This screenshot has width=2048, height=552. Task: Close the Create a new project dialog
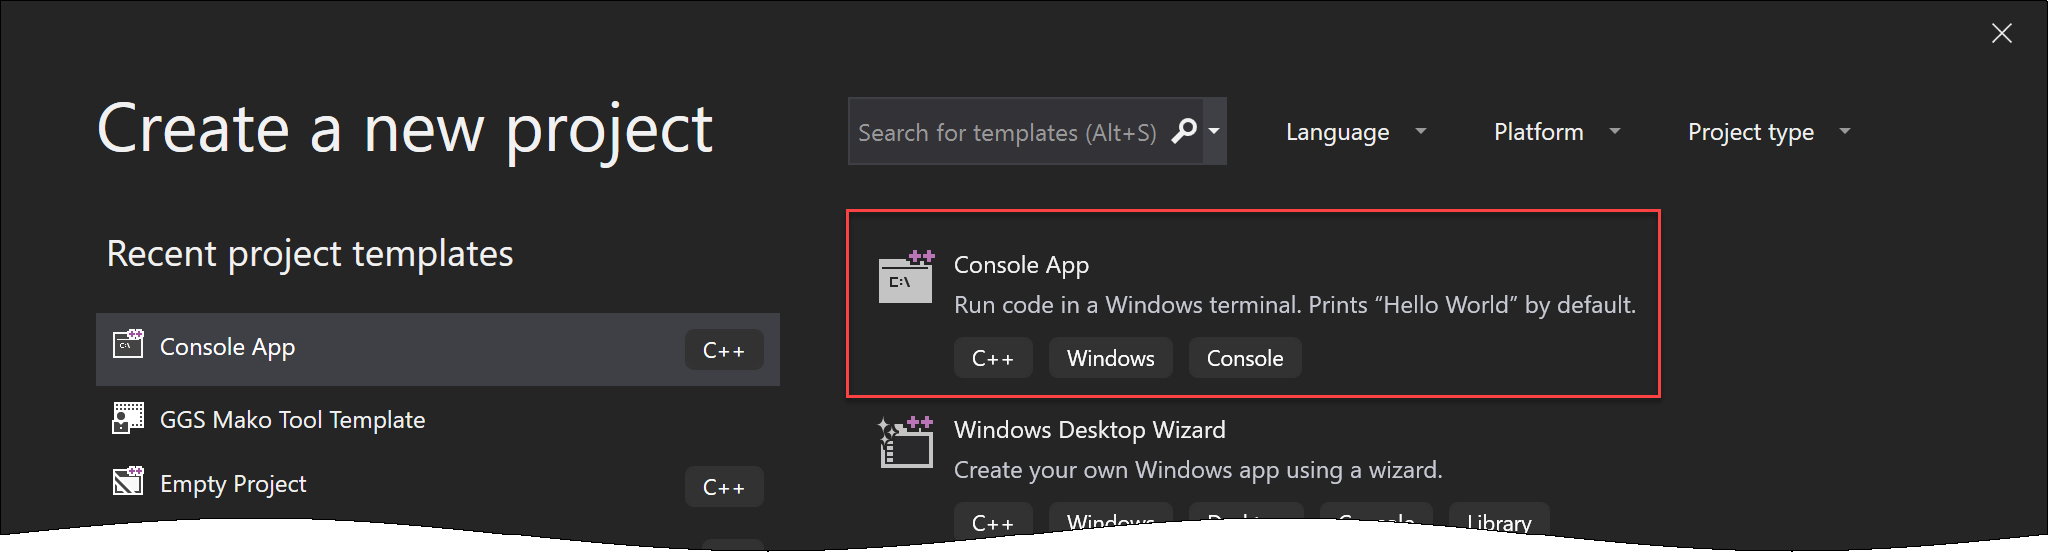pyautogui.click(x=2001, y=34)
